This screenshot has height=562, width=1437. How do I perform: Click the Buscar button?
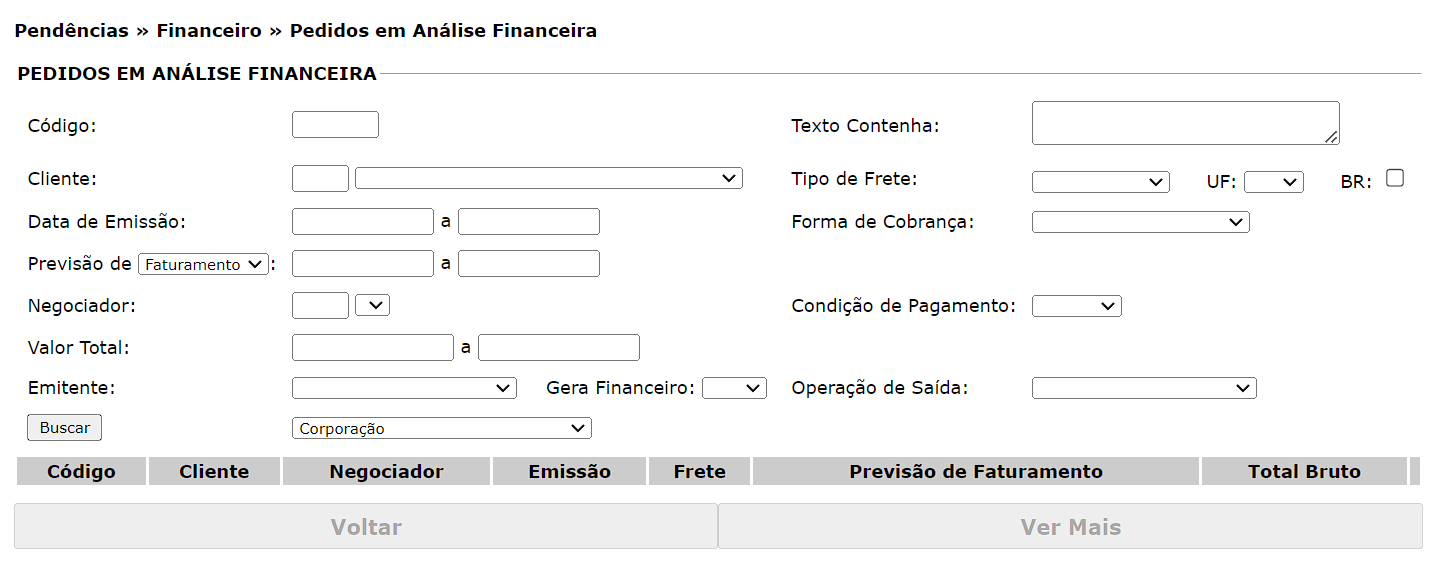tap(64, 428)
